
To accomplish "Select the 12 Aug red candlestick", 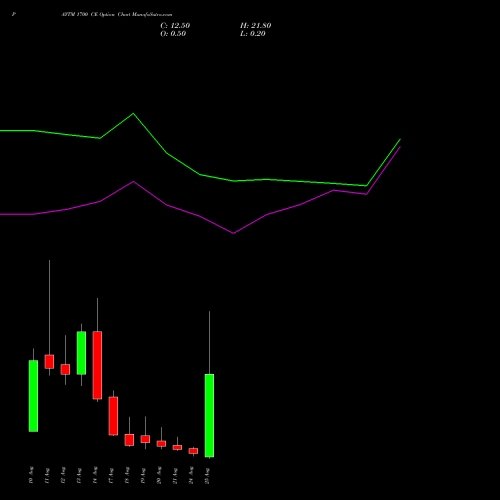I will pyautogui.click(x=65, y=369).
